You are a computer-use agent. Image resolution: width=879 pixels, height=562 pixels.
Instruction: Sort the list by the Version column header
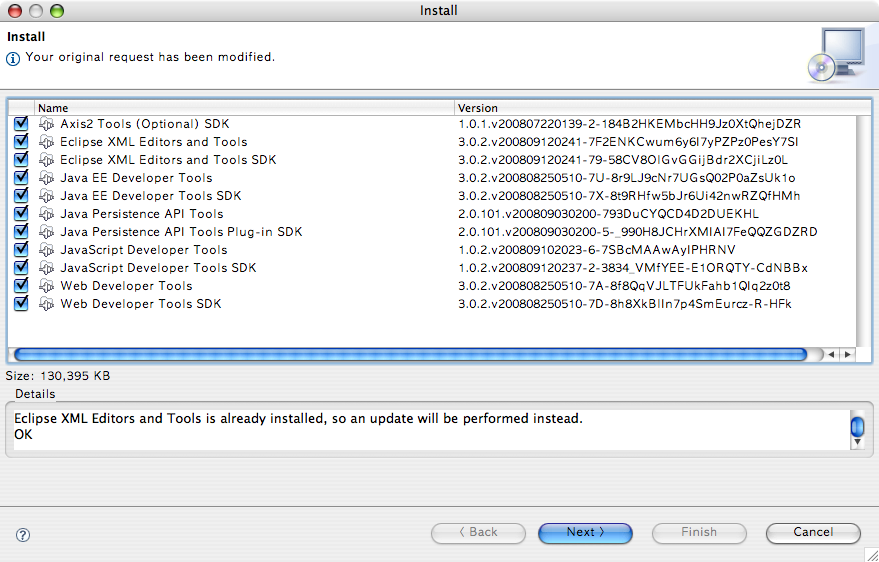663,108
